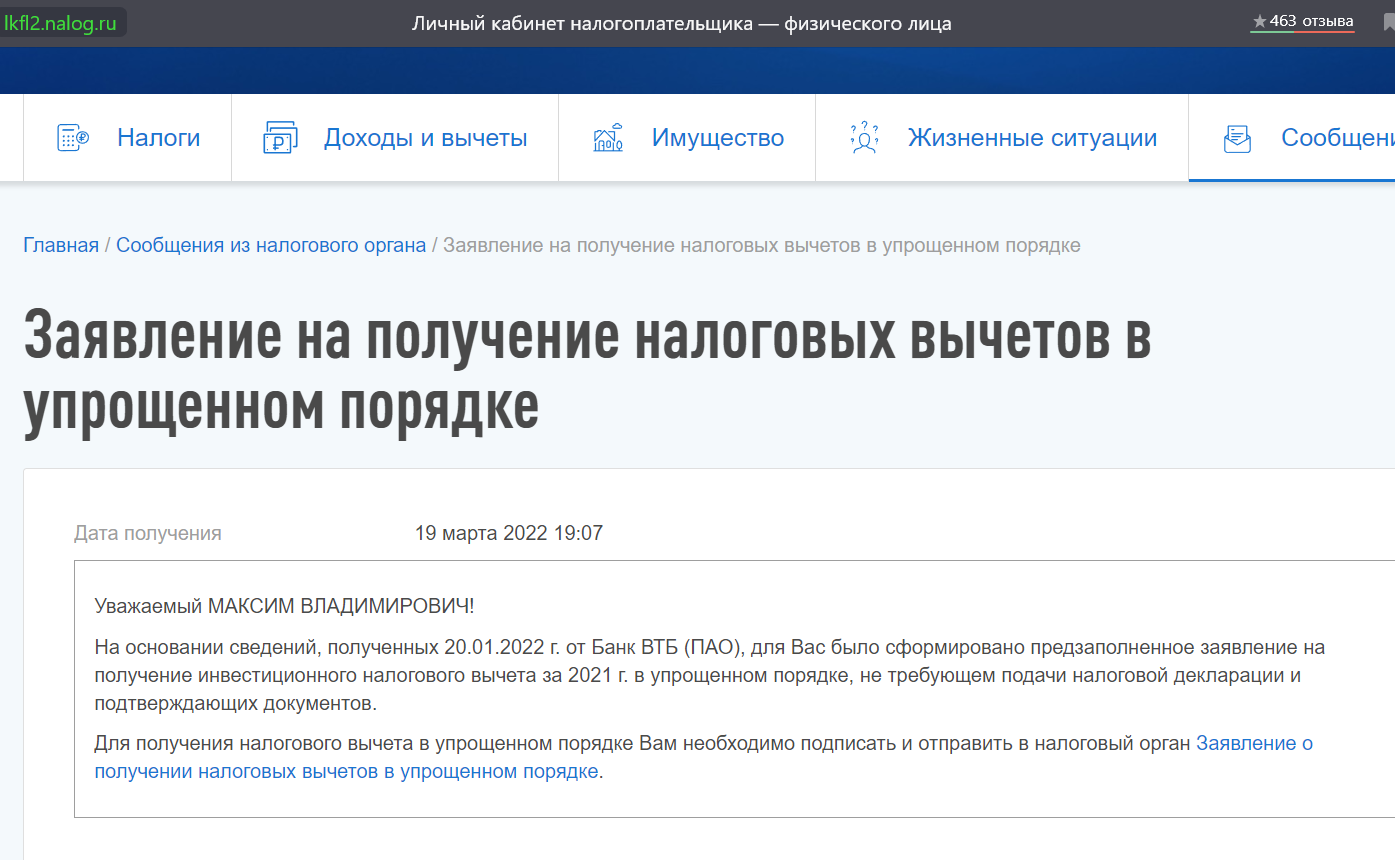Click the browser page title Личный кабинет налогоплательщика
This screenshot has width=1395, height=860.
click(x=681, y=23)
